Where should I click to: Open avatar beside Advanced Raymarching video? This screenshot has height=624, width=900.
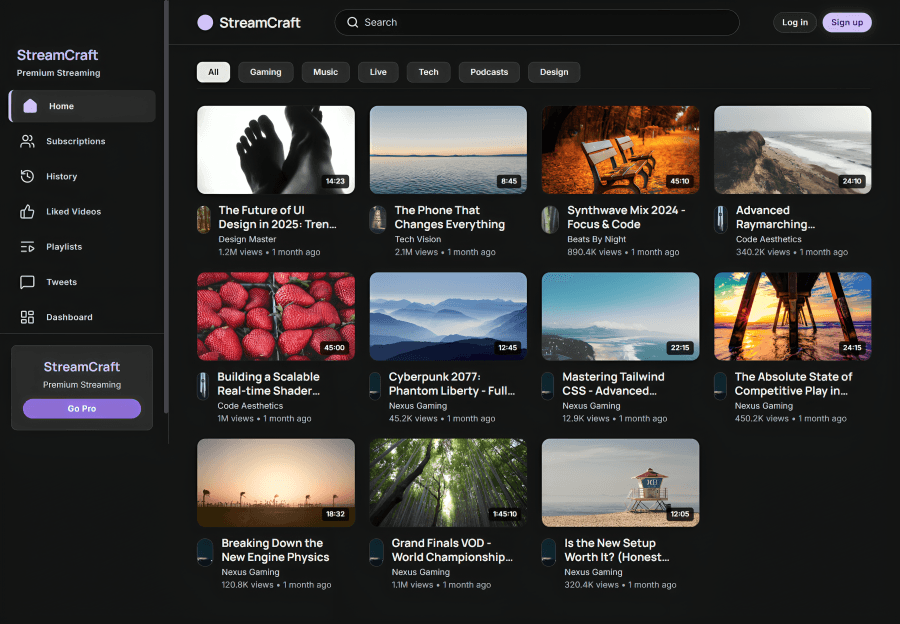click(x=720, y=220)
